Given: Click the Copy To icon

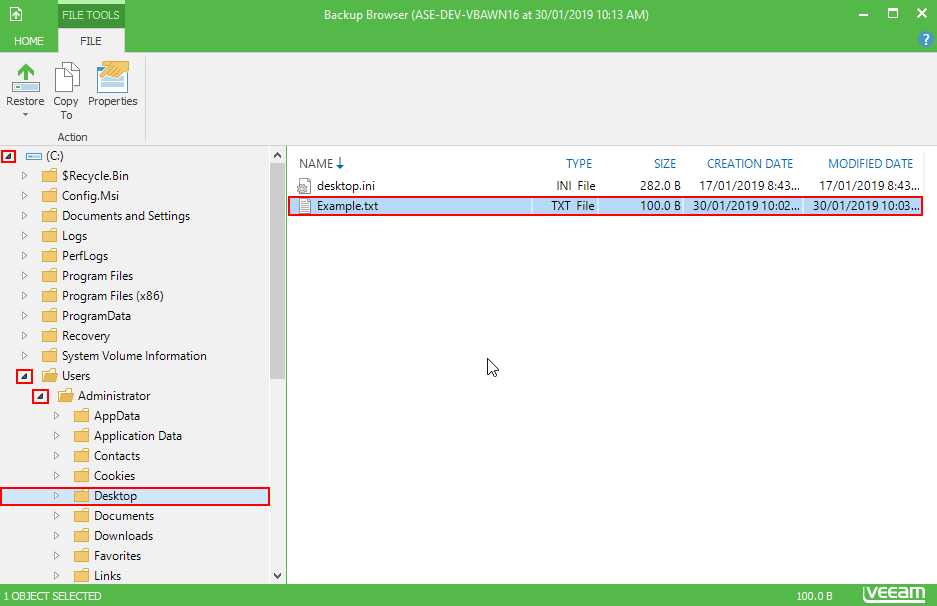Looking at the screenshot, I should click(x=66, y=77).
